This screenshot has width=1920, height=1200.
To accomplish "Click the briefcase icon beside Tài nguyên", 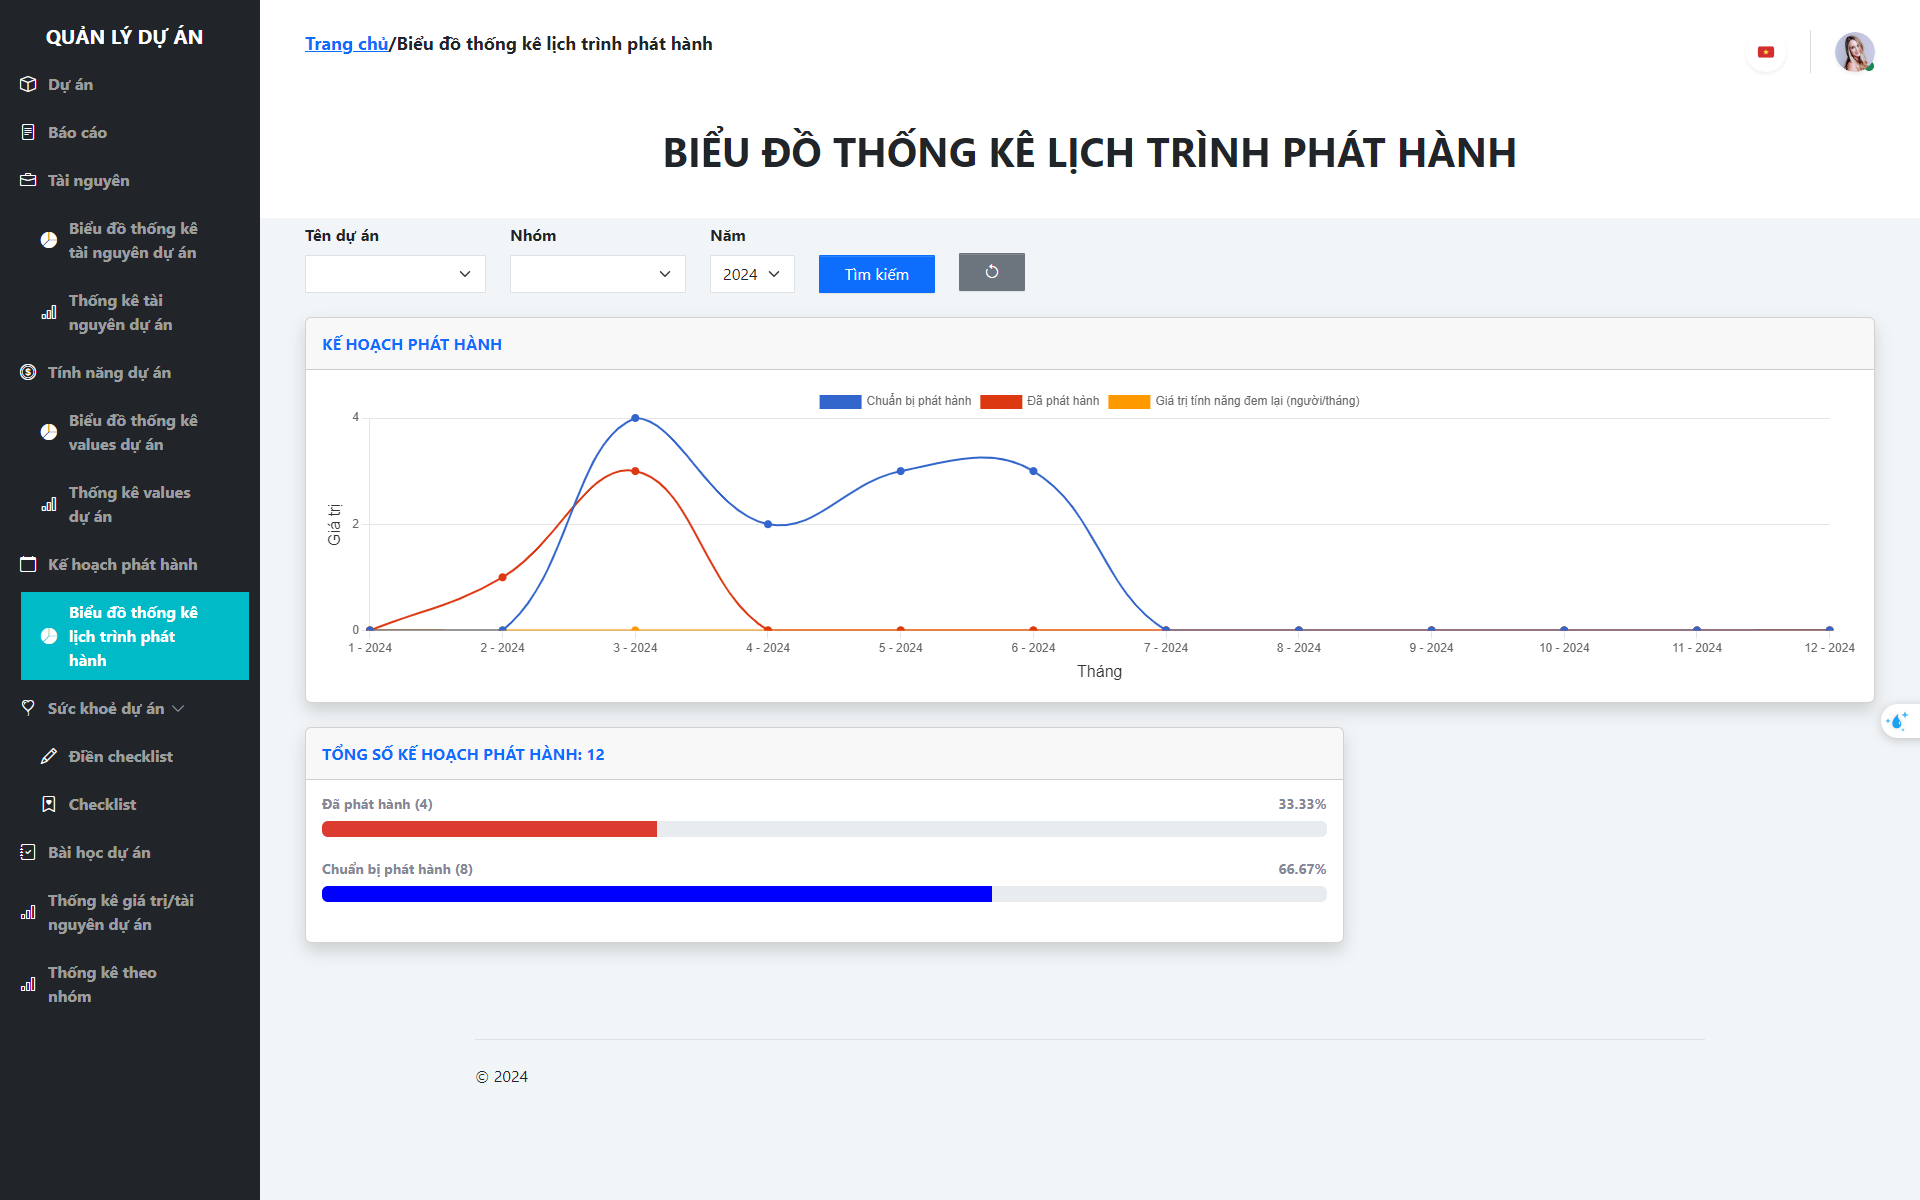I will [28, 180].
